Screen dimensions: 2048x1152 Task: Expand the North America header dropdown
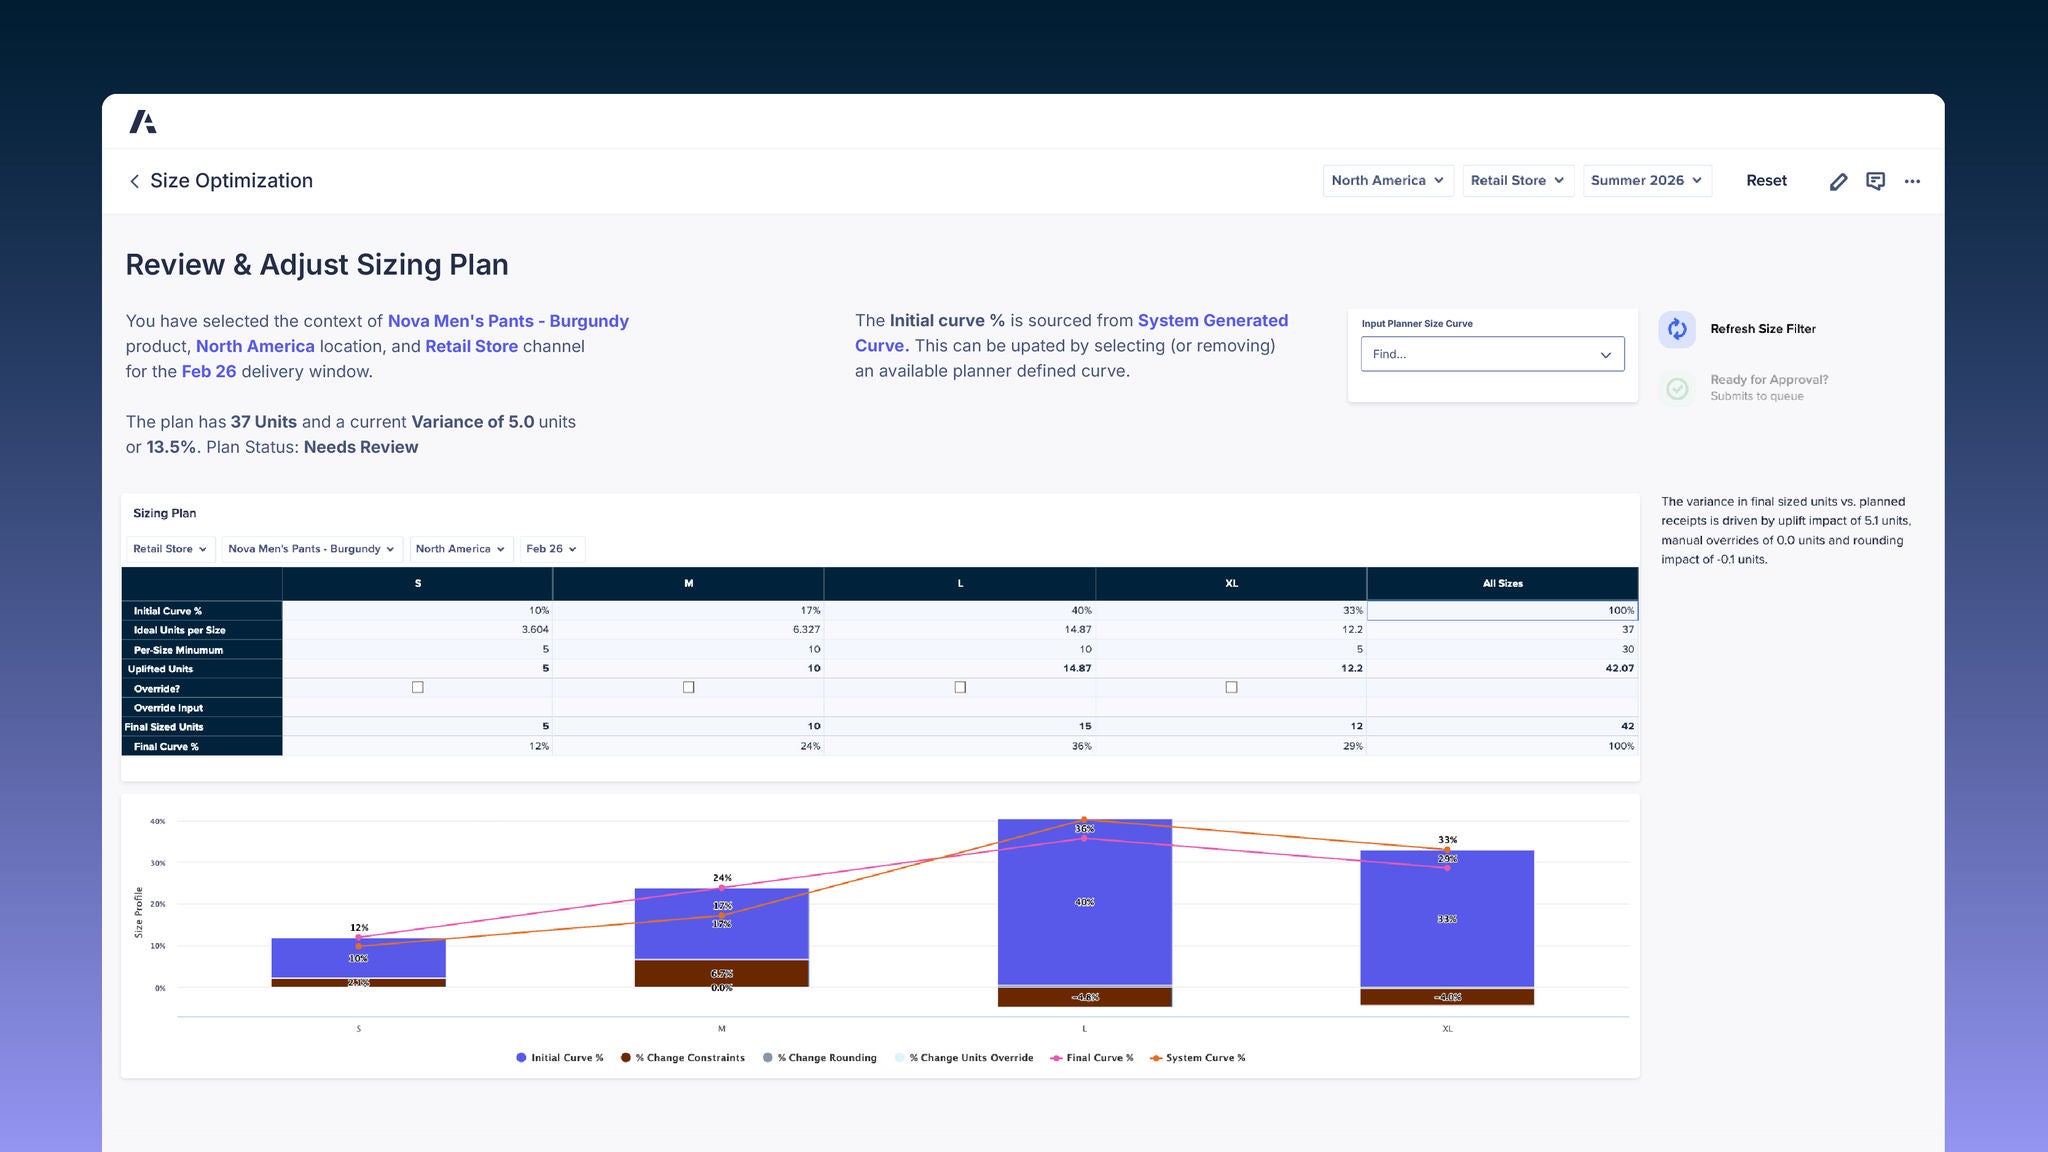click(x=1388, y=181)
